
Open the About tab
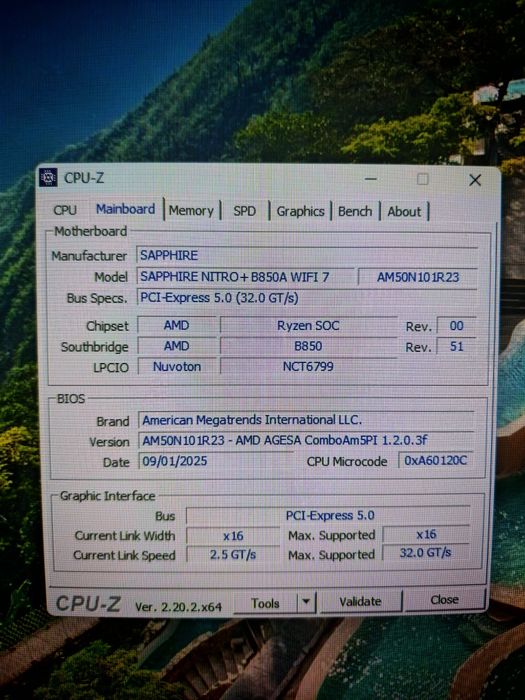point(404,212)
